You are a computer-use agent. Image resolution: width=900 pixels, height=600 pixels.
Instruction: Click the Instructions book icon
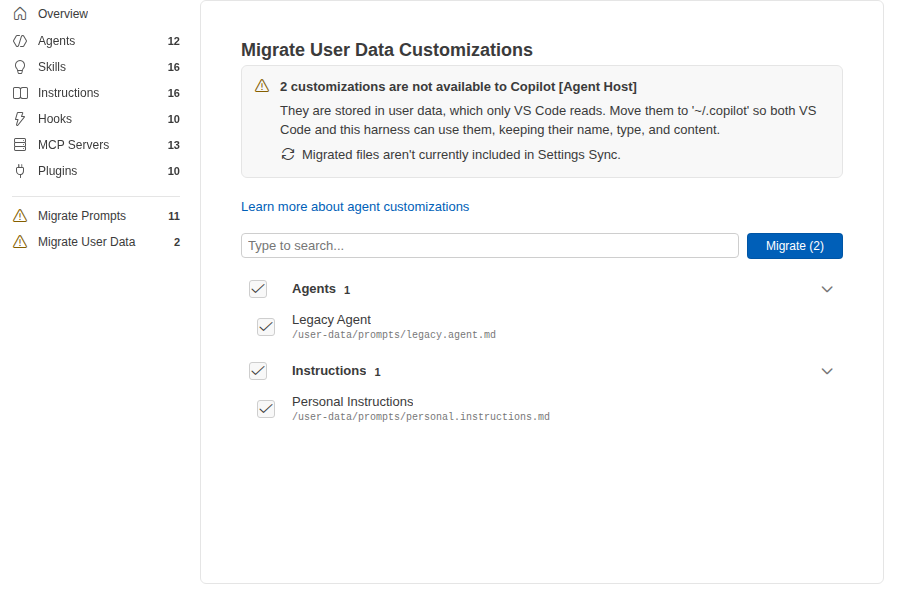[20, 93]
